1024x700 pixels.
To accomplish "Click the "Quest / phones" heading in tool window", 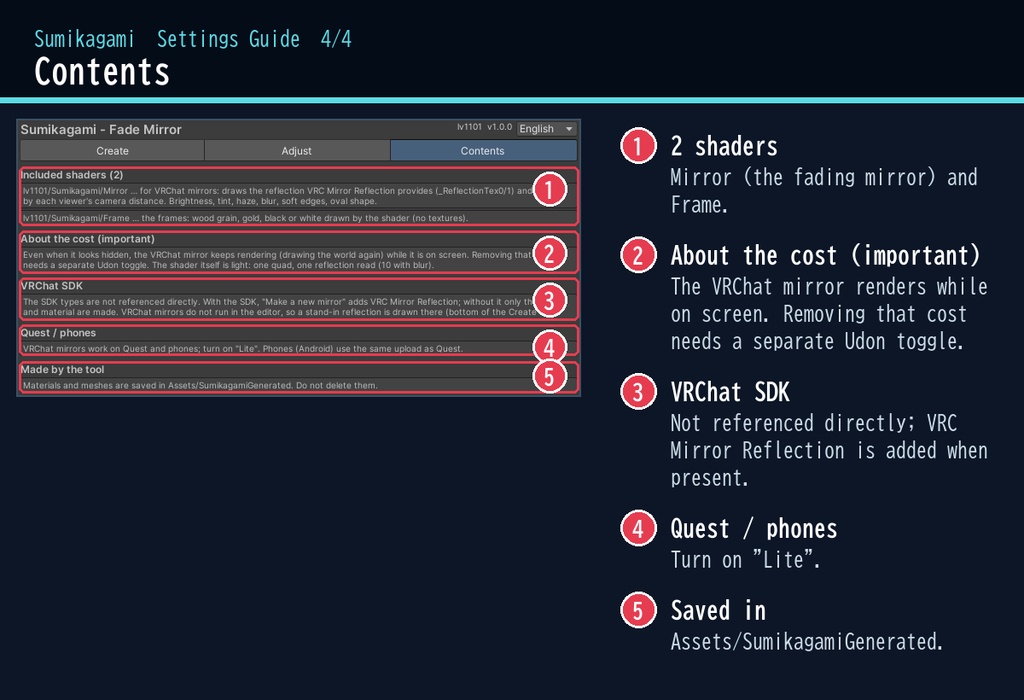I will (x=58, y=333).
